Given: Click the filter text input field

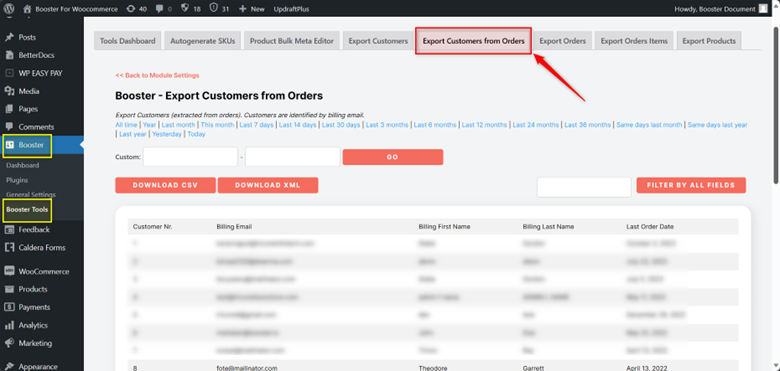Looking at the screenshot, I should click(584, 187).
